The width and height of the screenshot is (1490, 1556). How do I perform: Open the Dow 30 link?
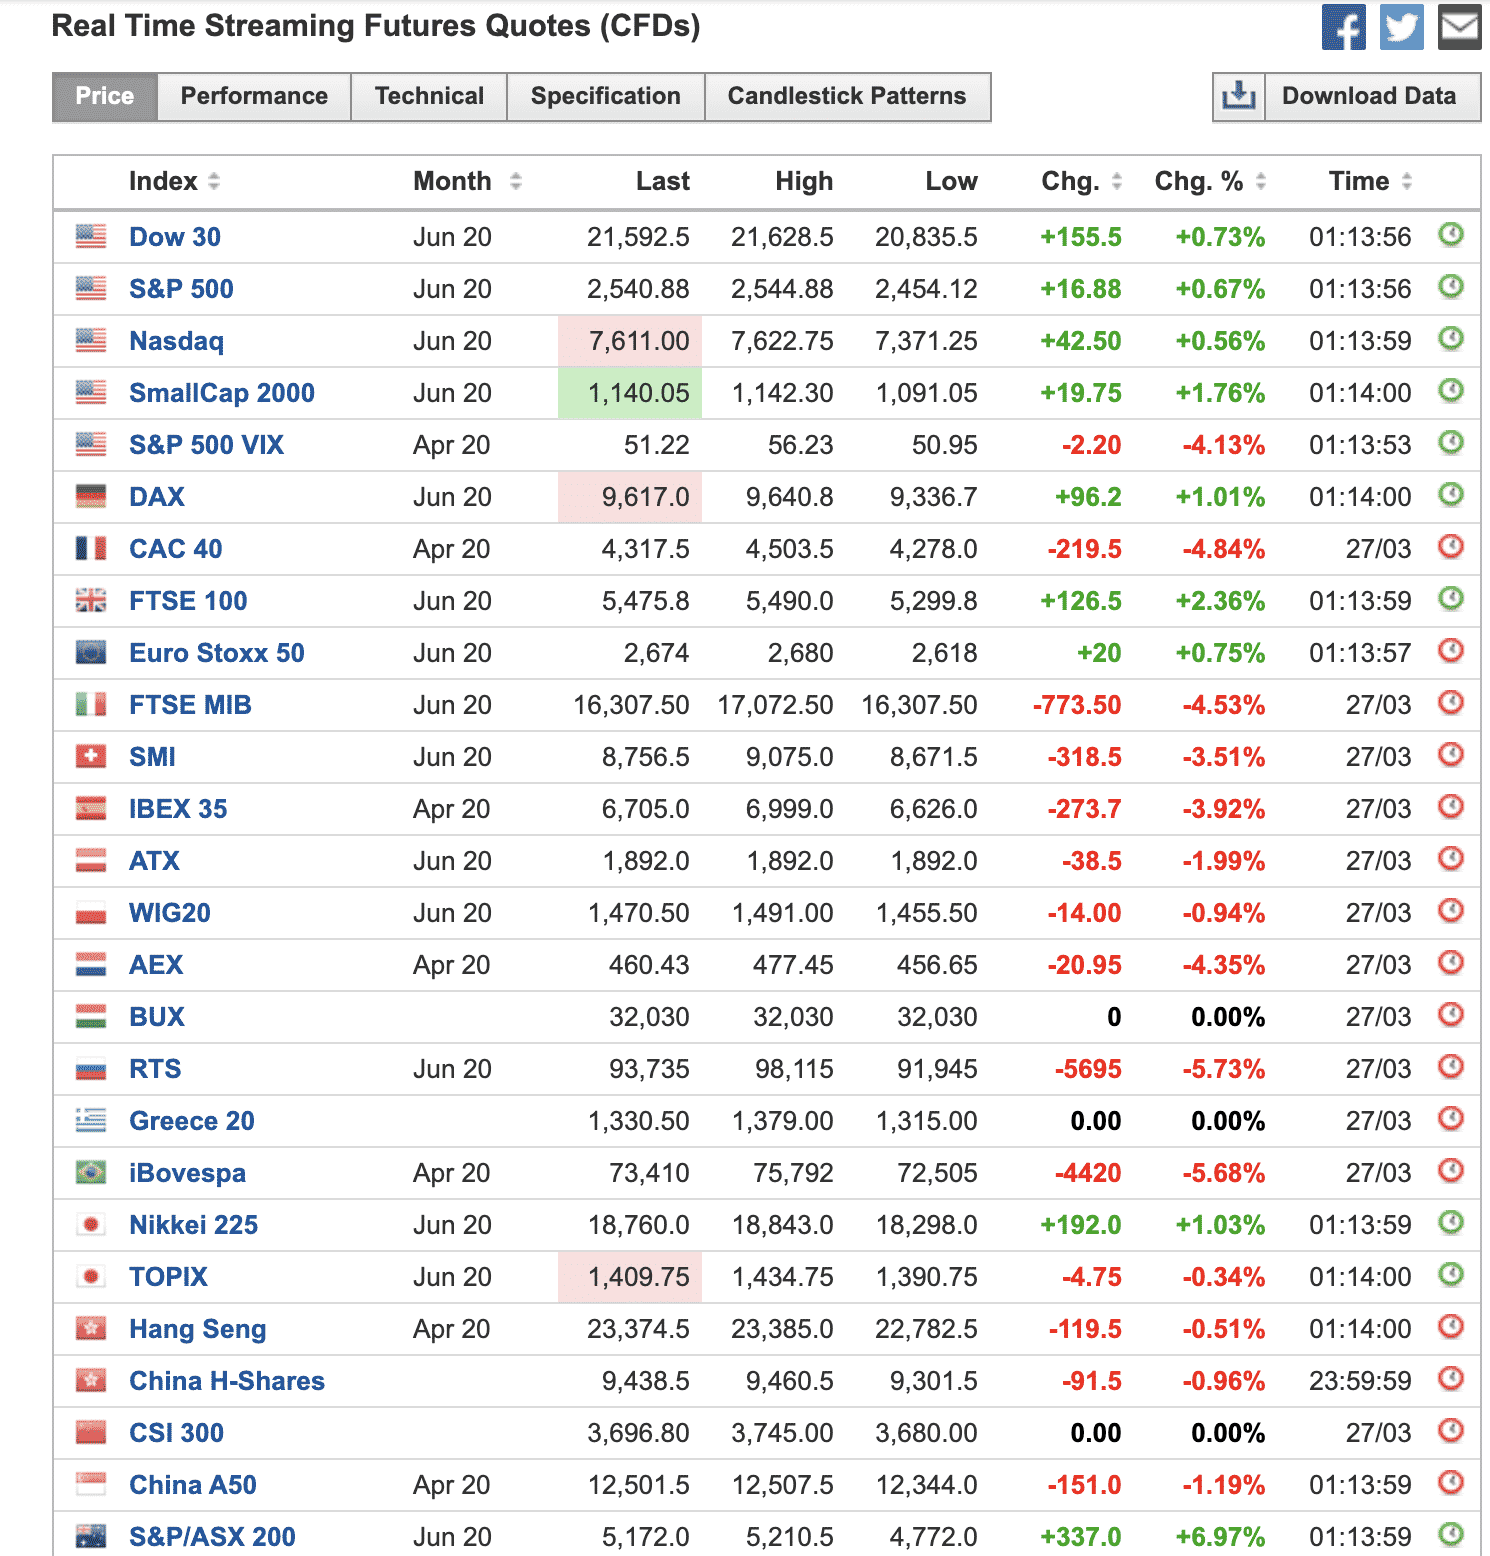(175, 237)
